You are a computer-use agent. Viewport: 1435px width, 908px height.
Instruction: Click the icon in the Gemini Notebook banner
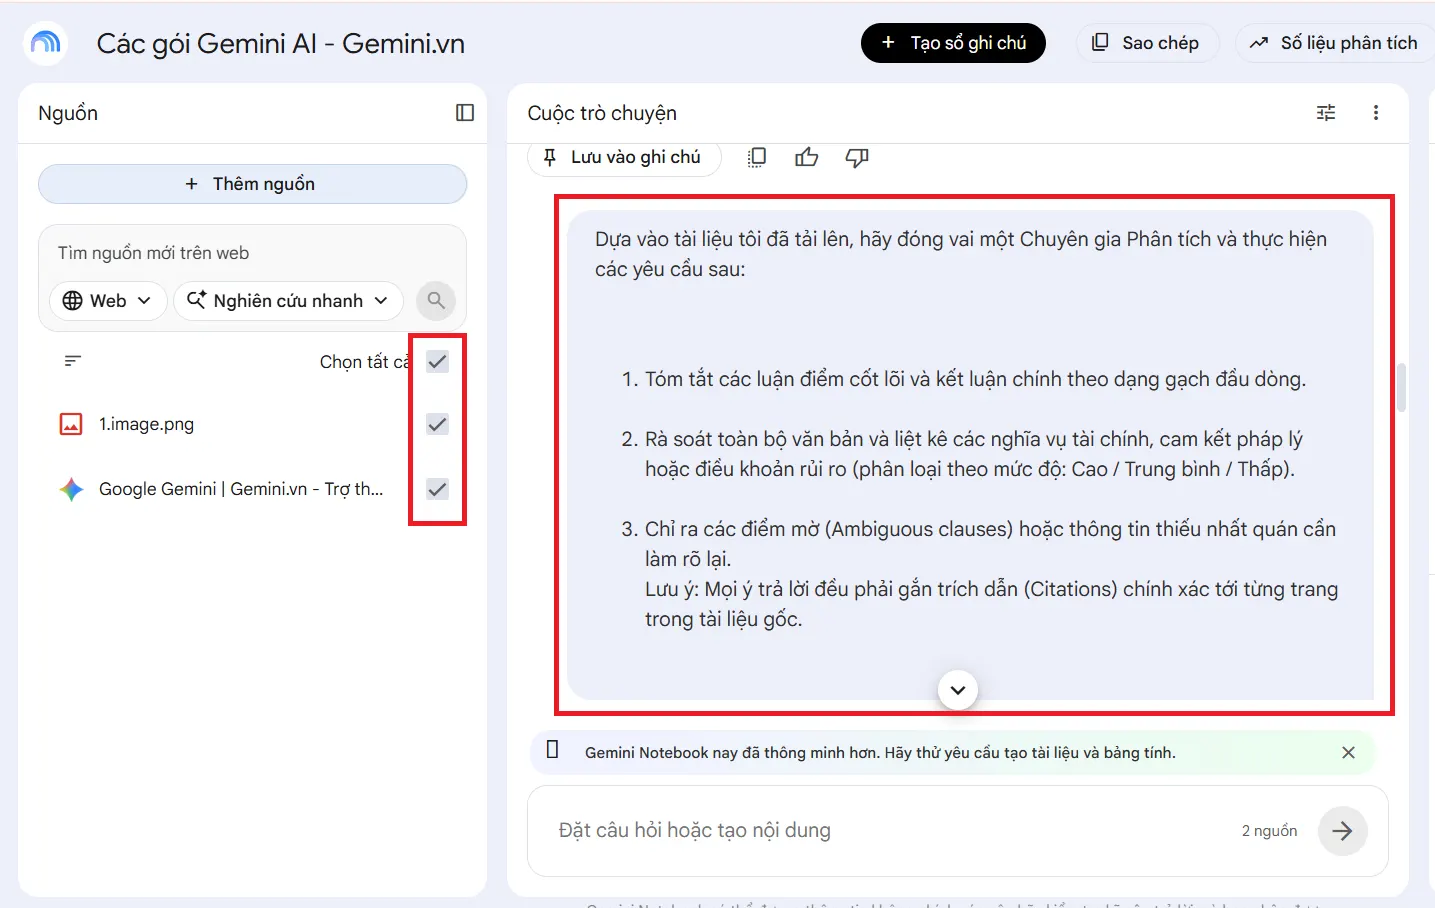(x=552, y=750)
